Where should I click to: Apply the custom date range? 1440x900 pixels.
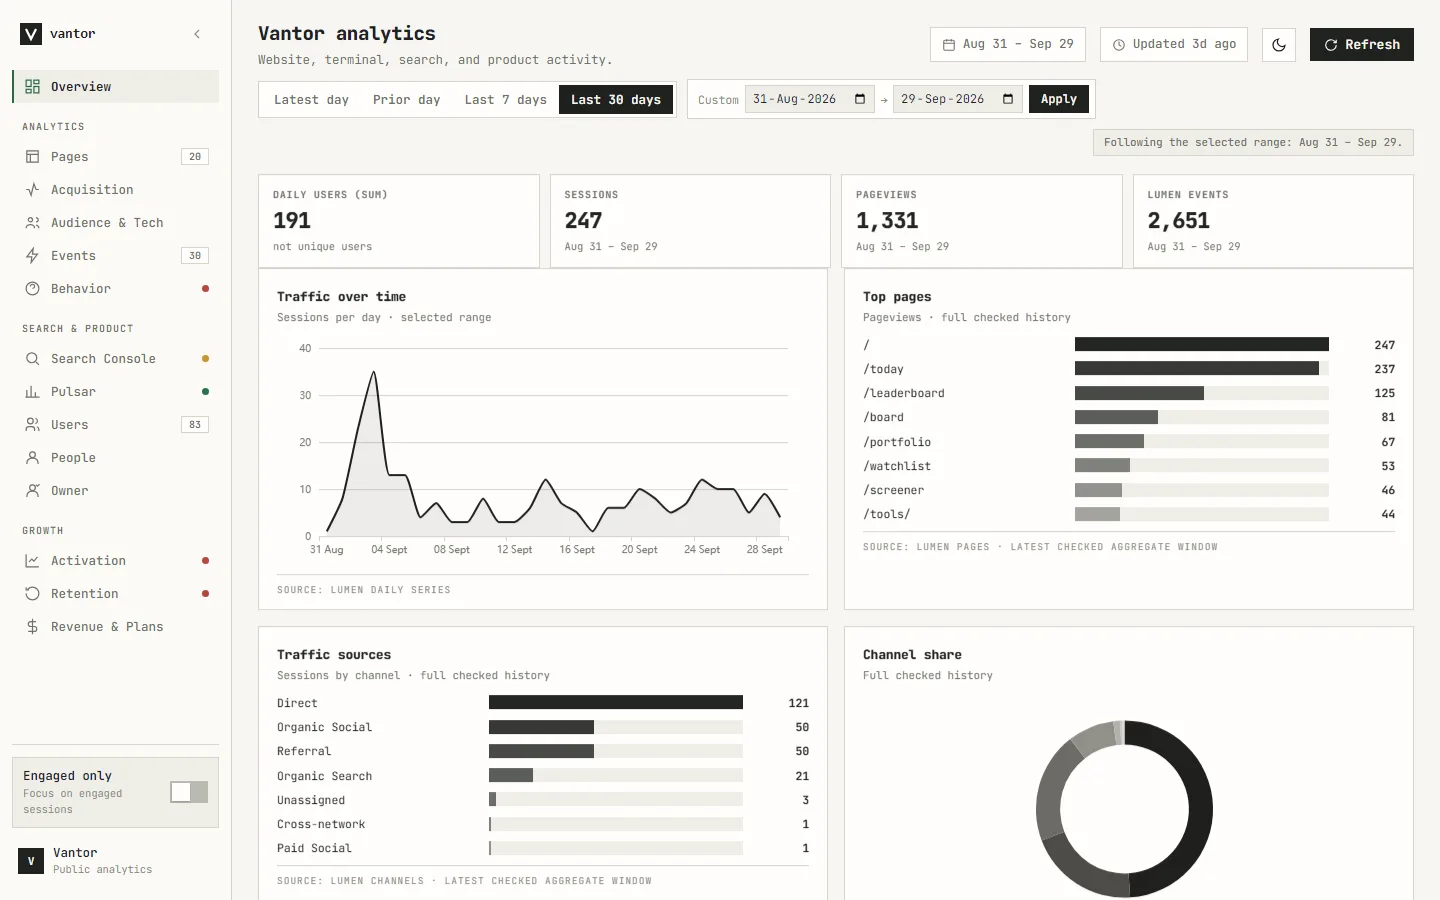point(1059,99)
